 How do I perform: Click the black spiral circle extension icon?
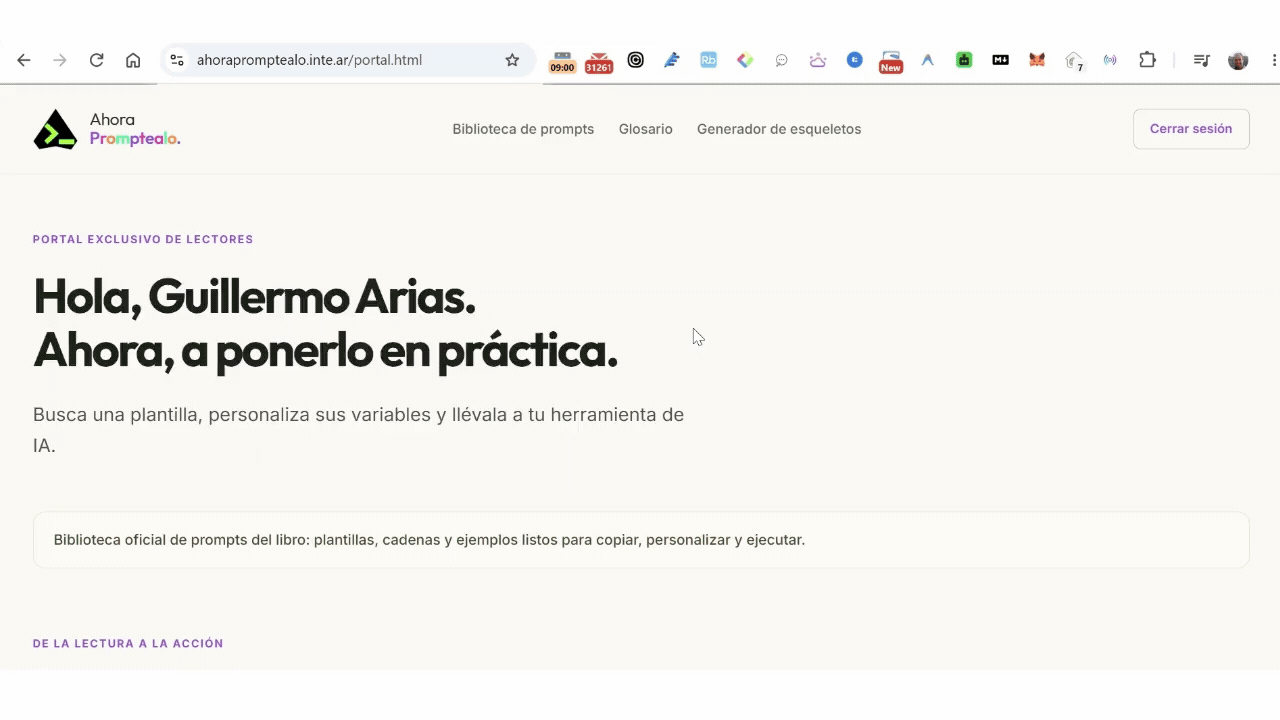point(636,60)
